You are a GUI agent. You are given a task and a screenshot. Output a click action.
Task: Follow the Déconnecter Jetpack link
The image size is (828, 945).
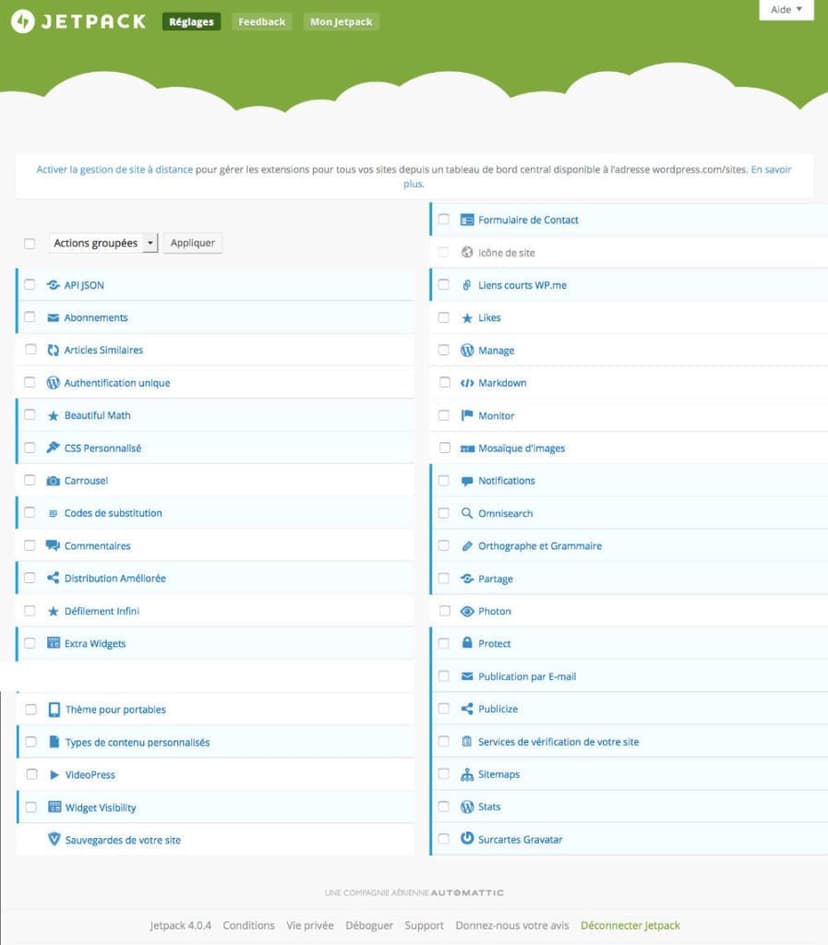[630, 925]
